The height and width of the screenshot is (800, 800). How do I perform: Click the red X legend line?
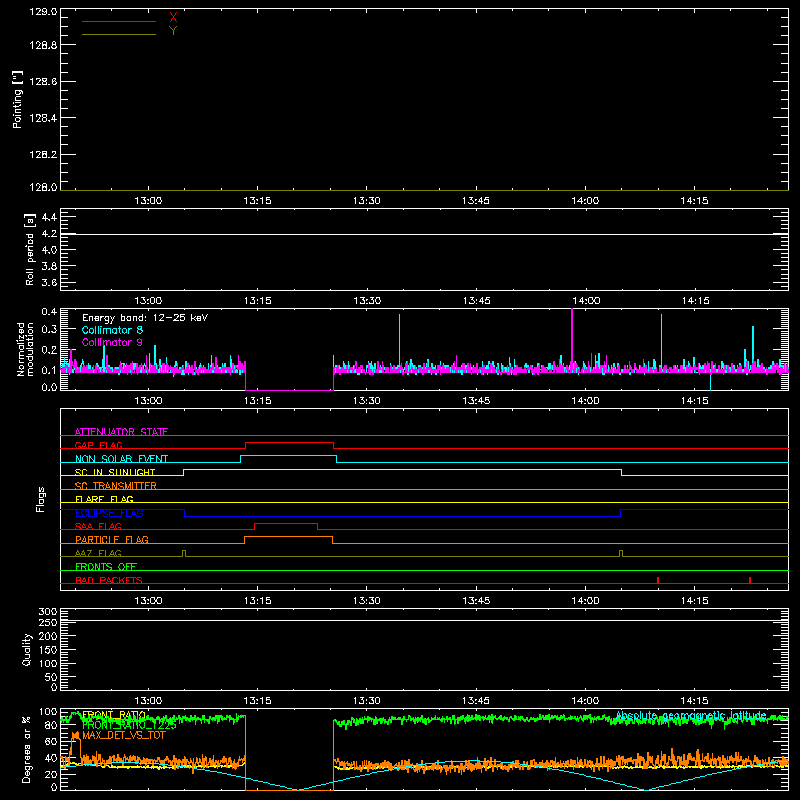pyautogui.click(x=119, y=21)
